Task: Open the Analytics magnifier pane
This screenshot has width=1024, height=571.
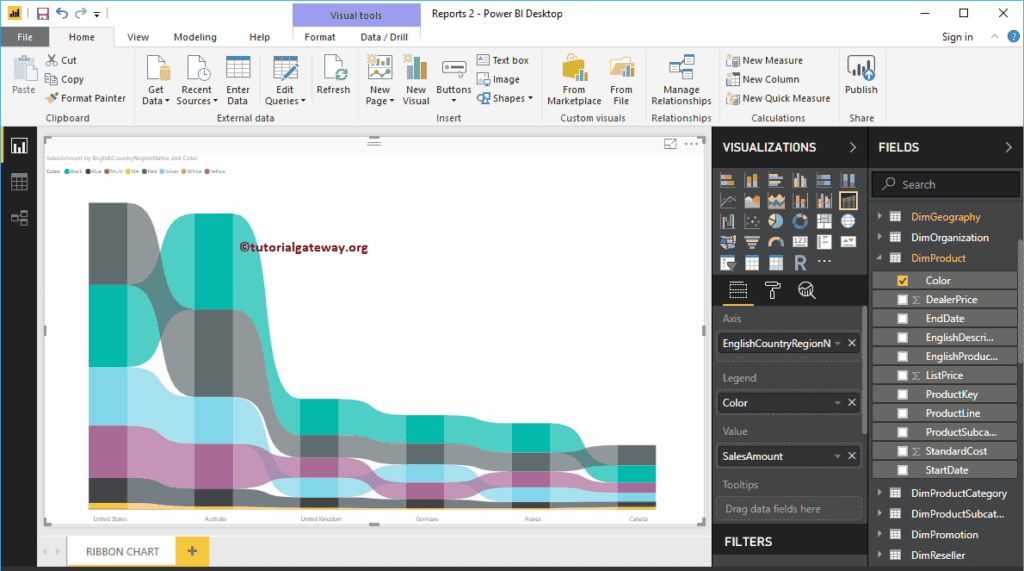Action: pyautogui.click(x=807, y=290)
